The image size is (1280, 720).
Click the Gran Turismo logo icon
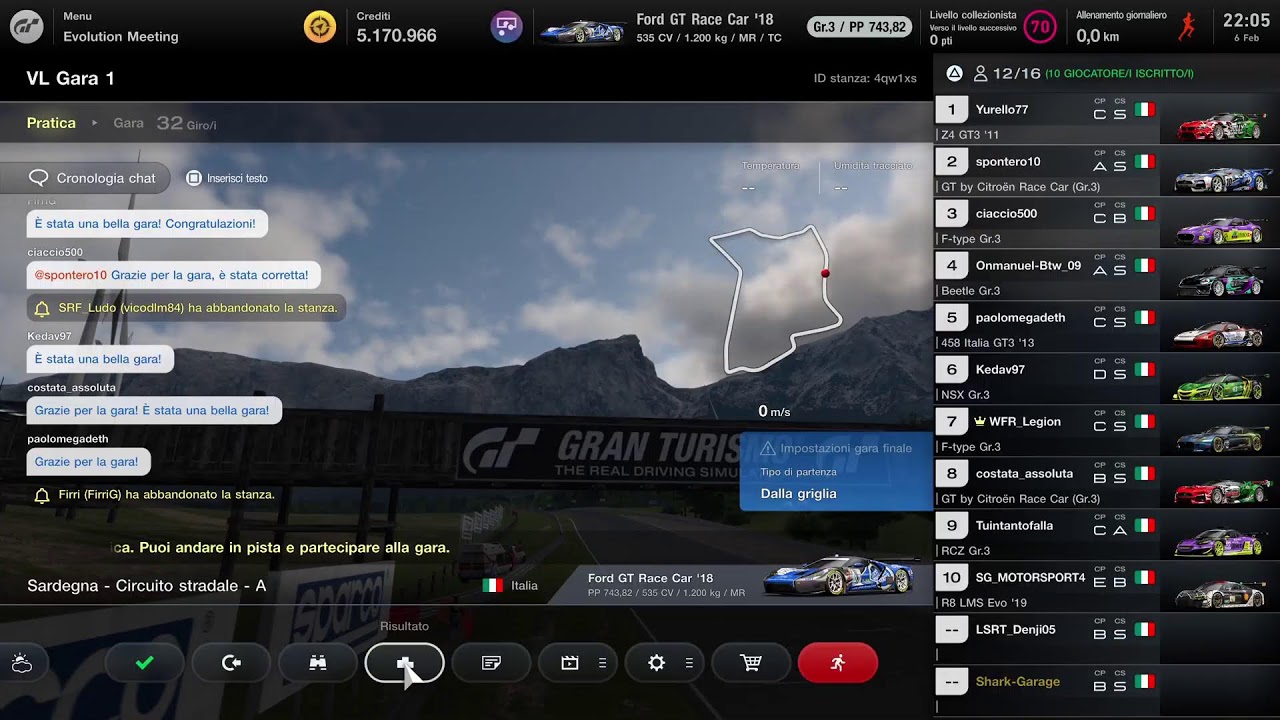click(27, 27)
